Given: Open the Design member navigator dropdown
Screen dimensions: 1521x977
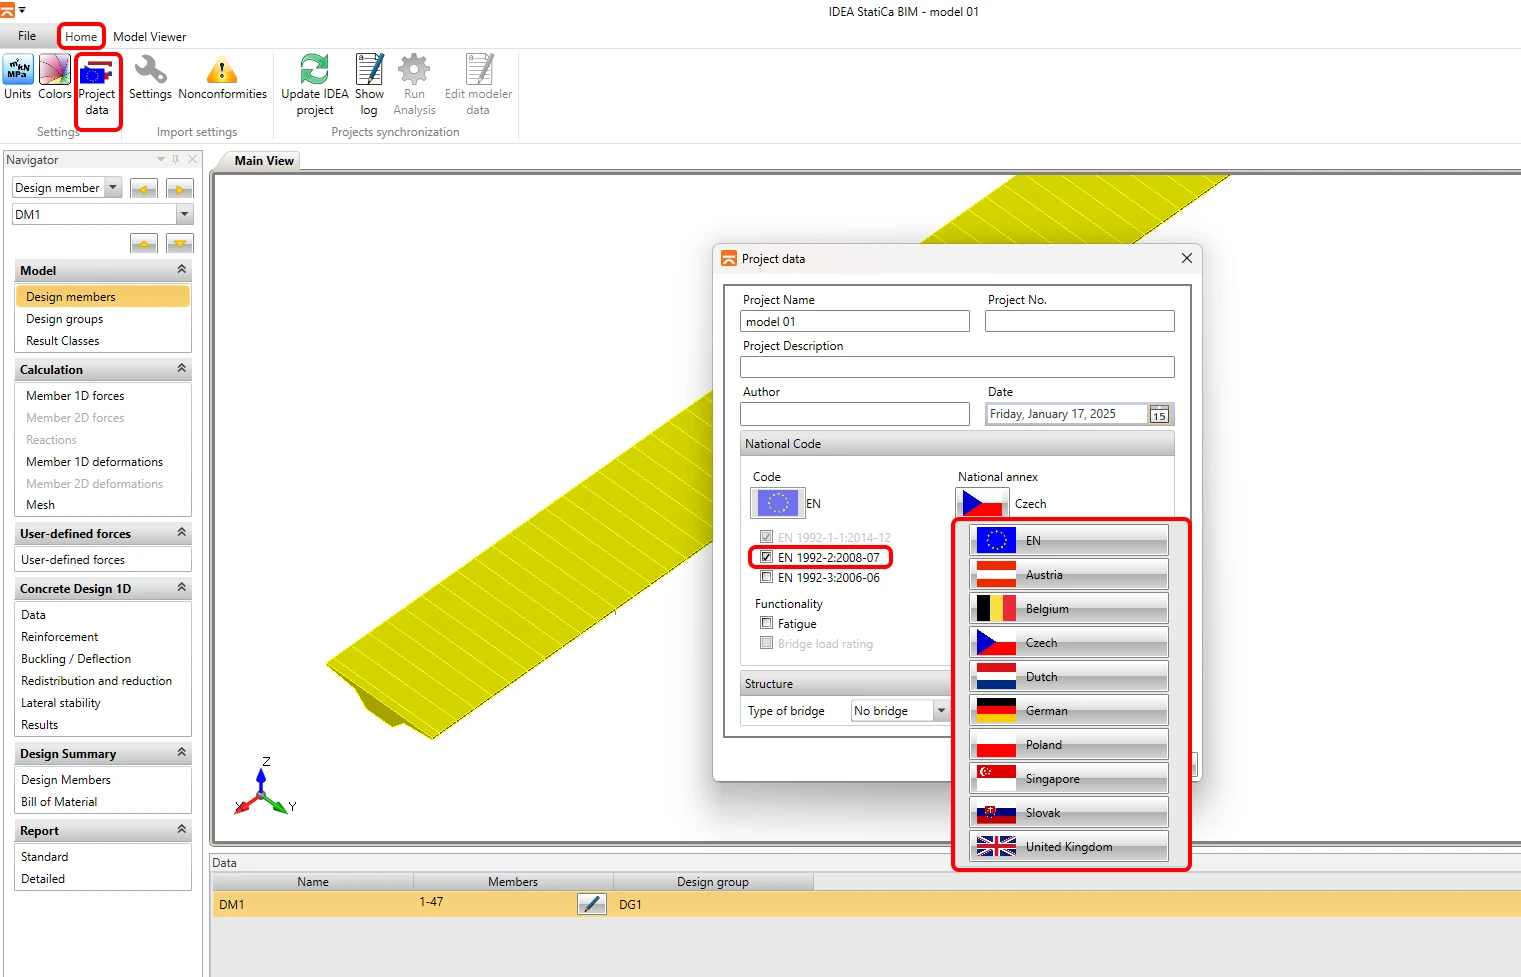Looking at the screenshot, I should [67, 188].
